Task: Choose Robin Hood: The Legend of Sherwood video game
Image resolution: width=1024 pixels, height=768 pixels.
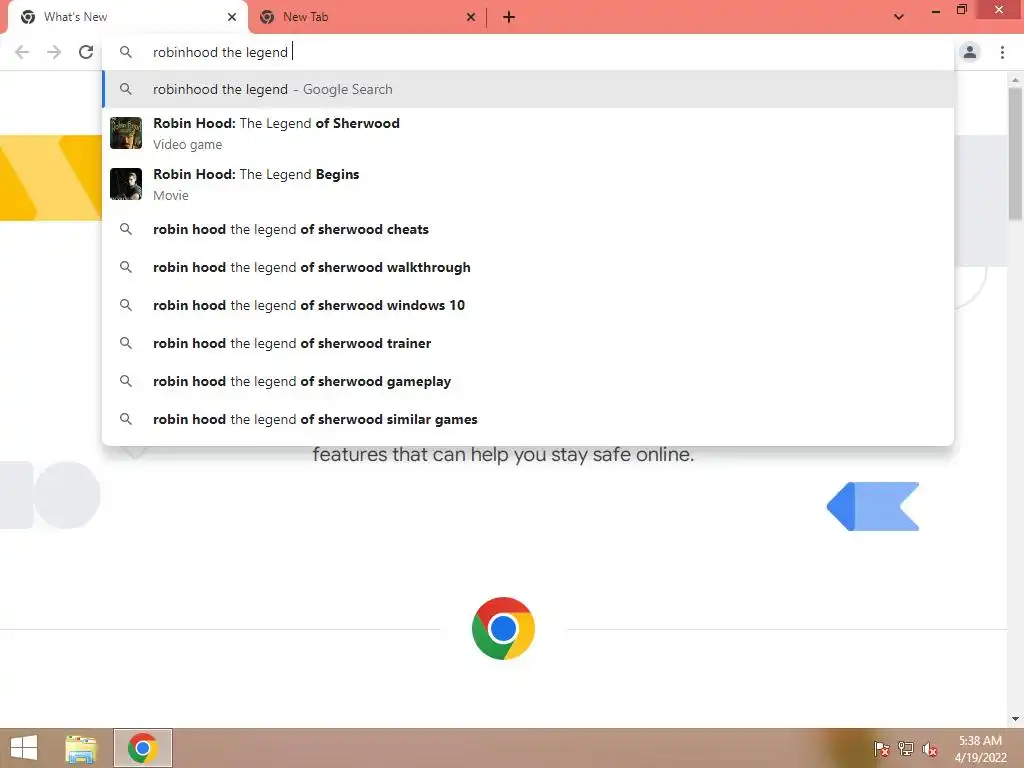Action: click(x=528, y=133)
